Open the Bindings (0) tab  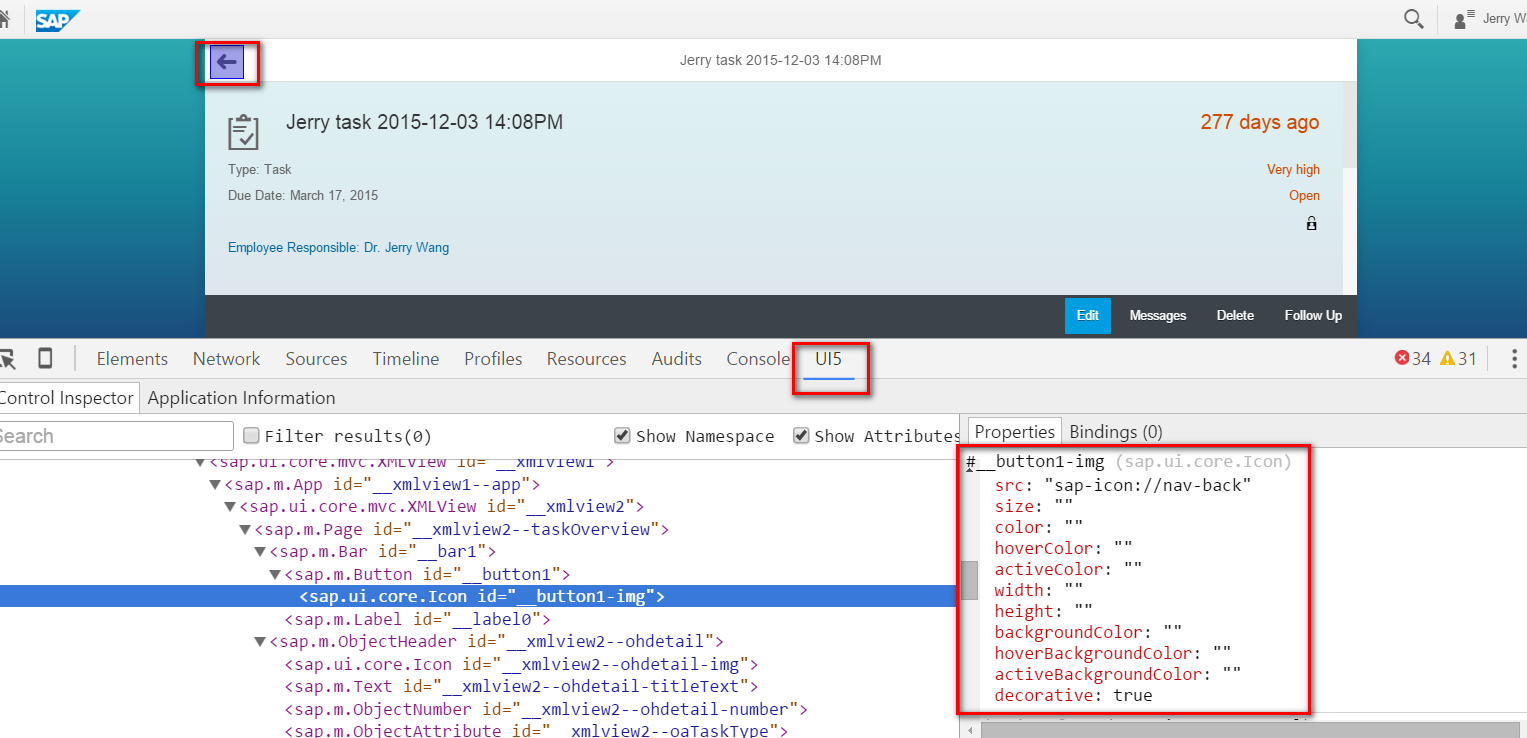pyautogui.click(x=1116, y=431)
